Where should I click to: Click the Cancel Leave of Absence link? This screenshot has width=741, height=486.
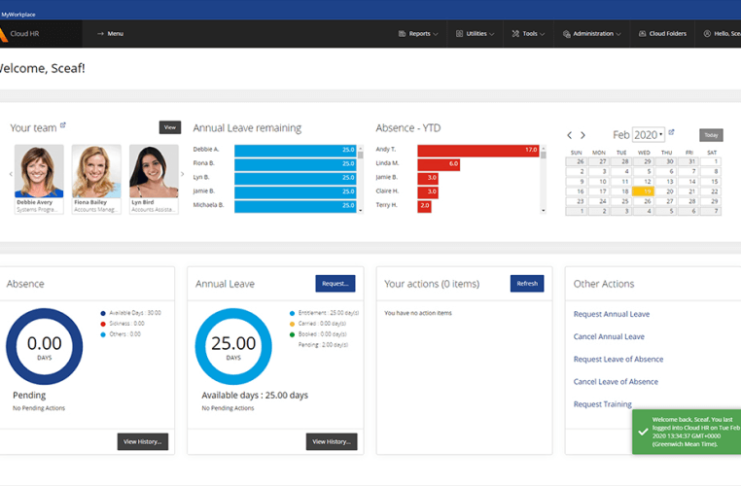pyautogui.click(x=615, y=382)
